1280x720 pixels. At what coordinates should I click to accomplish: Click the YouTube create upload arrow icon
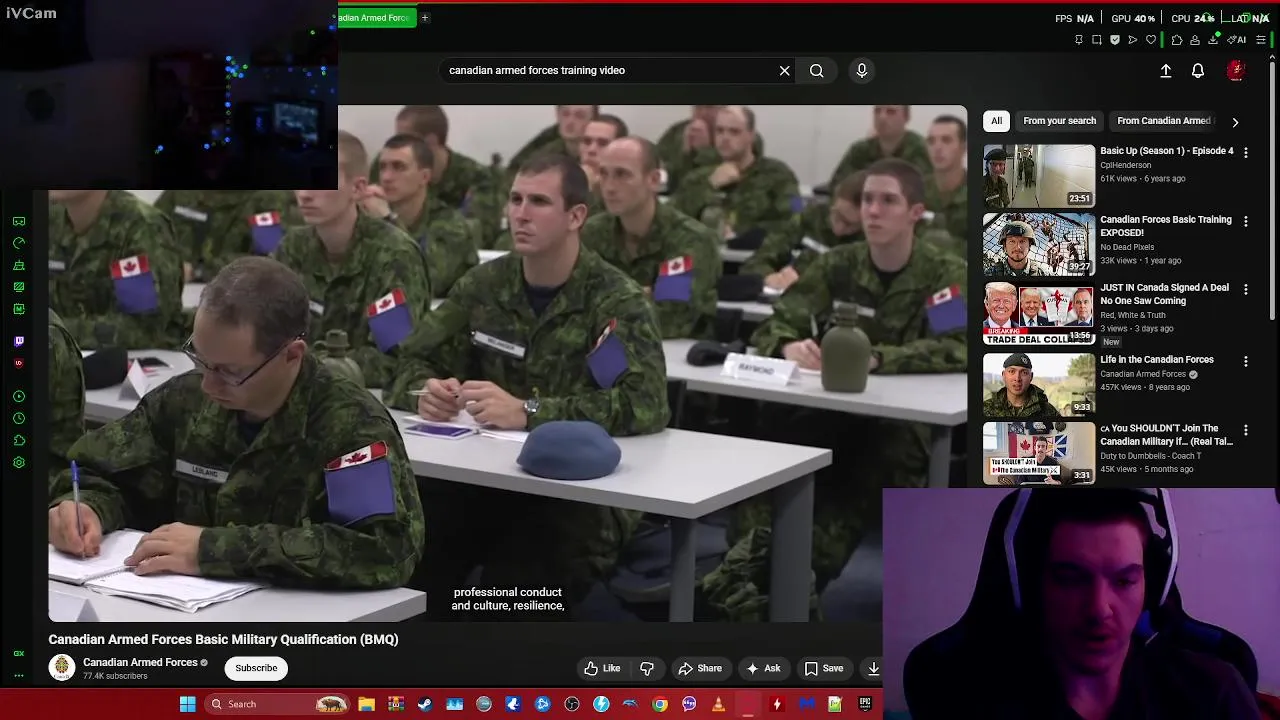(x=1166, y=70)
